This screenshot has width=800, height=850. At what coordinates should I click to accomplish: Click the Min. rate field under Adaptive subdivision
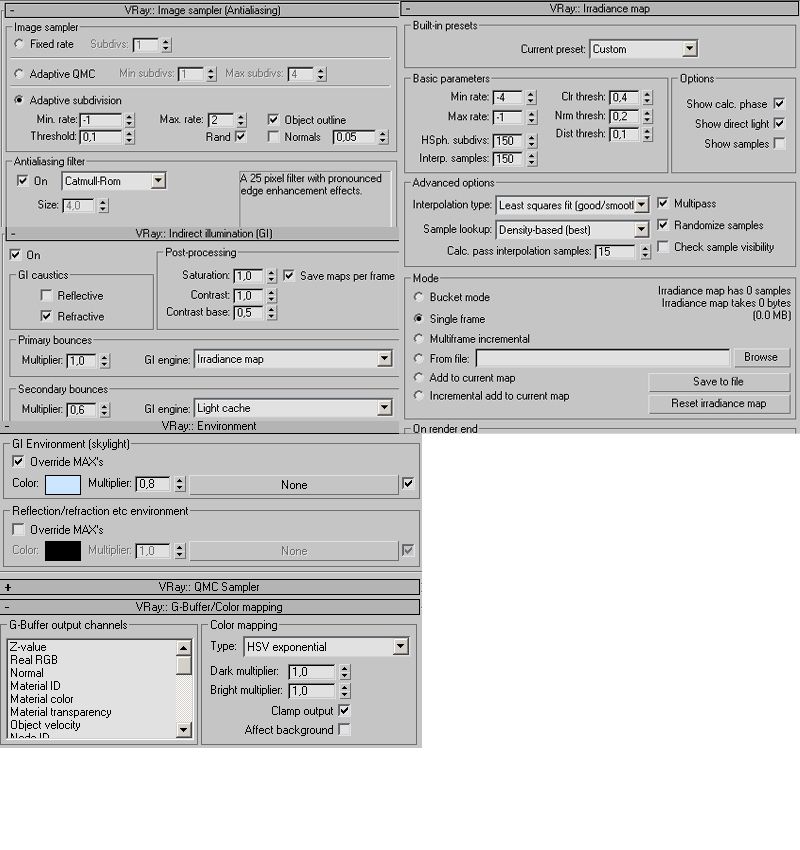click(101, 120)
